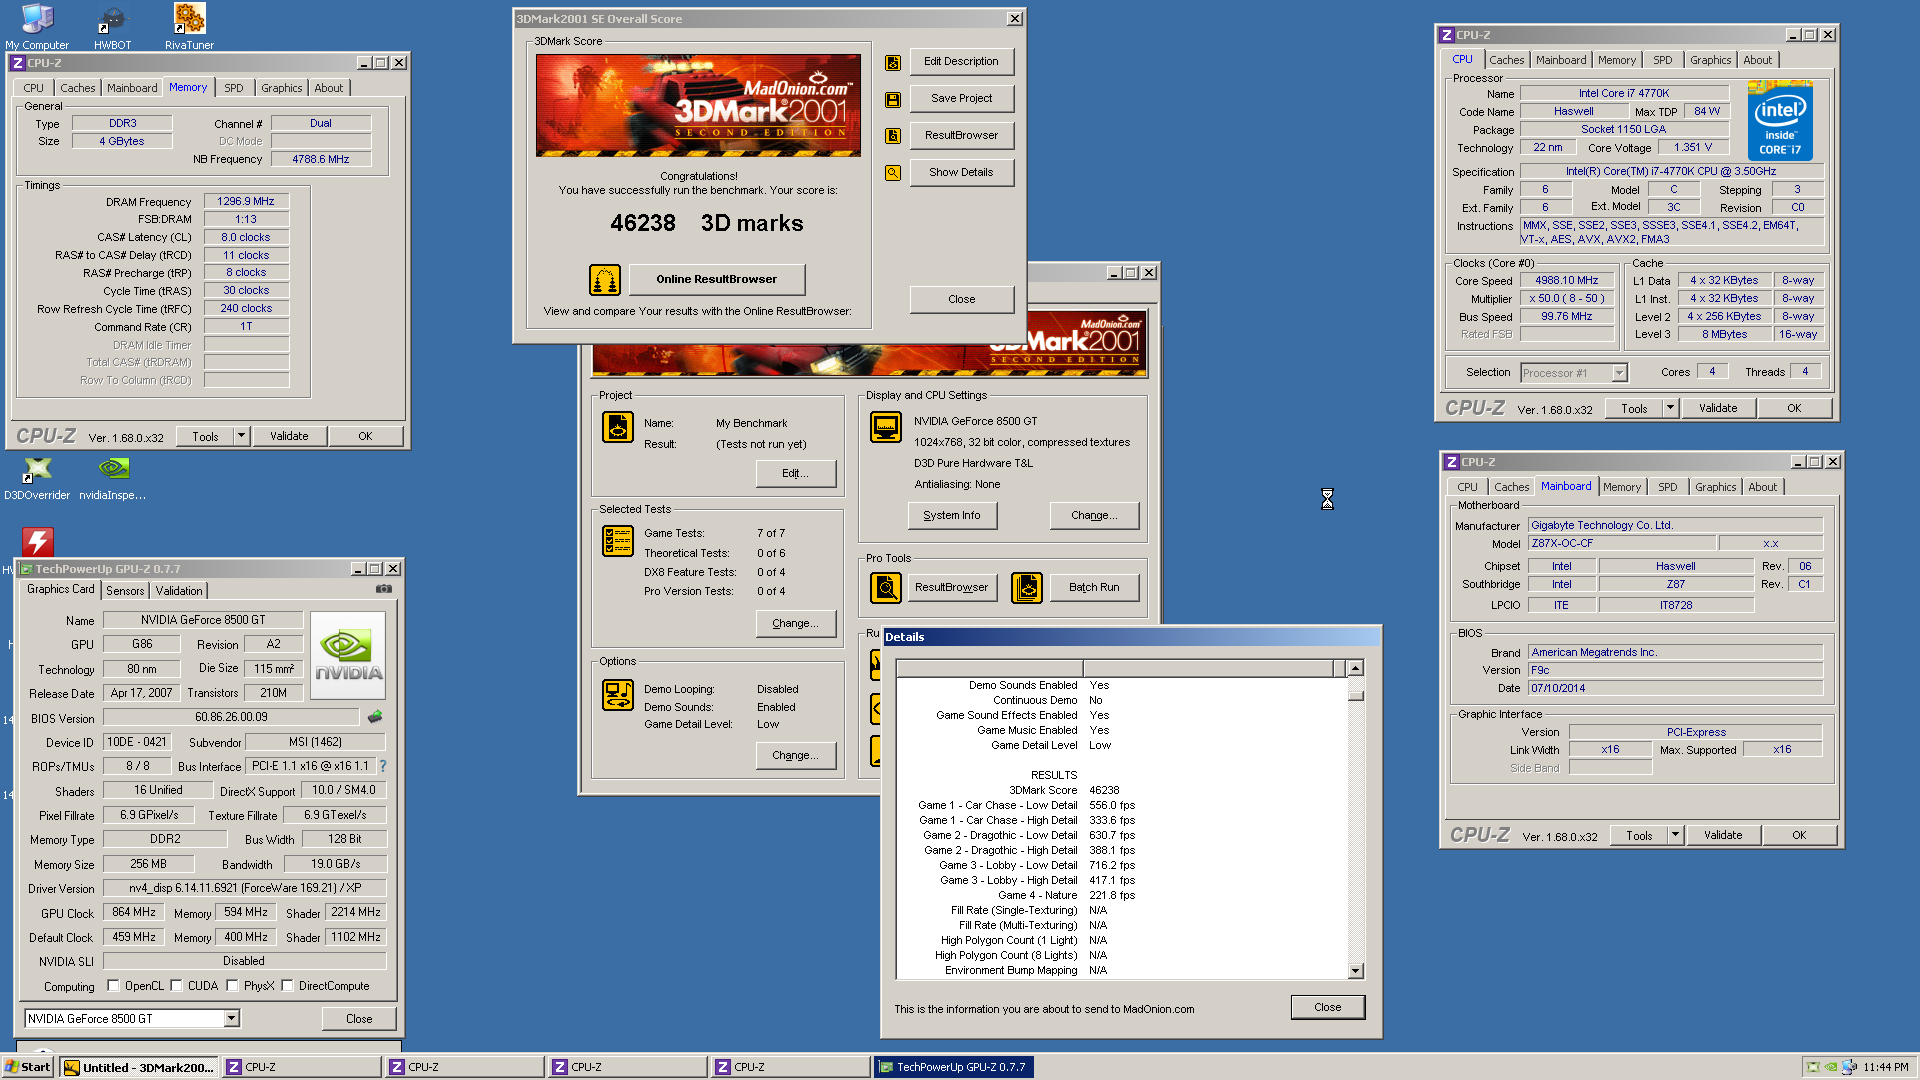
Task: Open Tools dropdown arrow in CPU tab window
Action: coord(1670,408)
